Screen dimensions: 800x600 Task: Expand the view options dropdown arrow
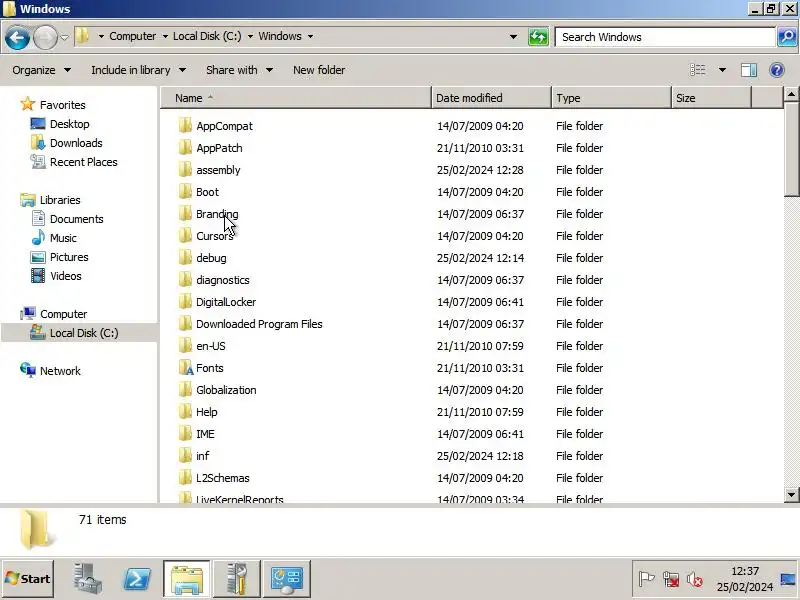click(x=722, y=70)
